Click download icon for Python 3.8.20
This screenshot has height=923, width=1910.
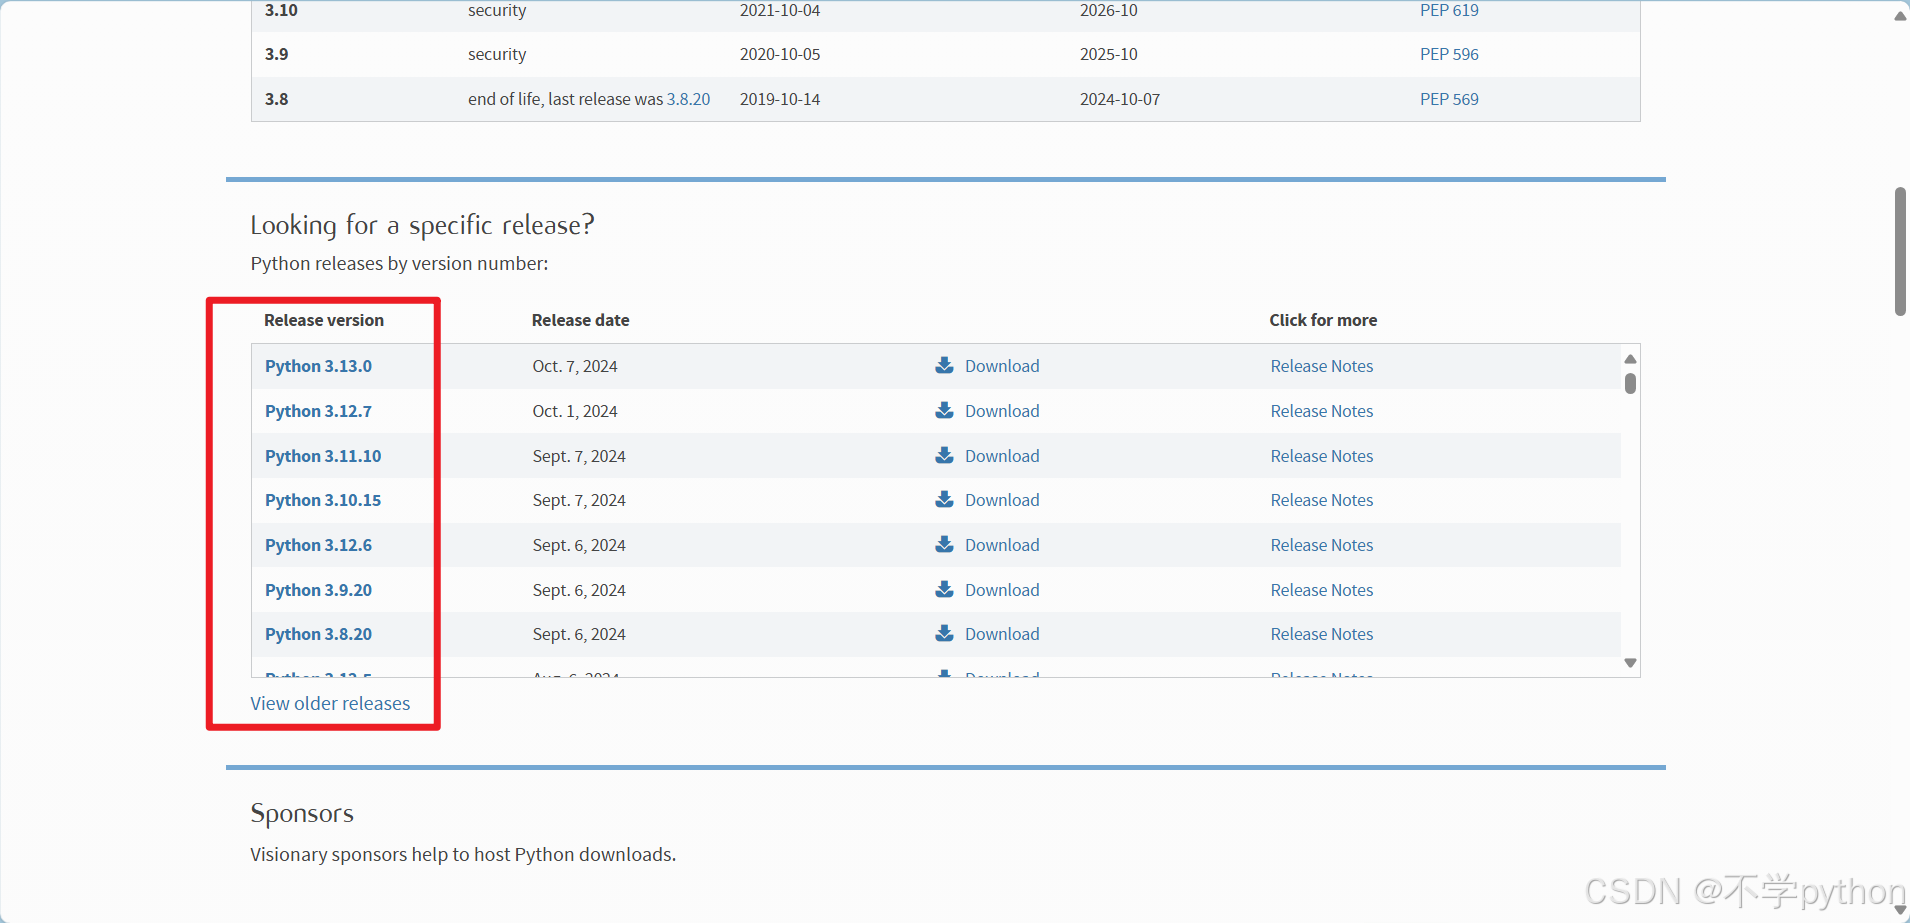pyautogui.click(x=944, y=633)
